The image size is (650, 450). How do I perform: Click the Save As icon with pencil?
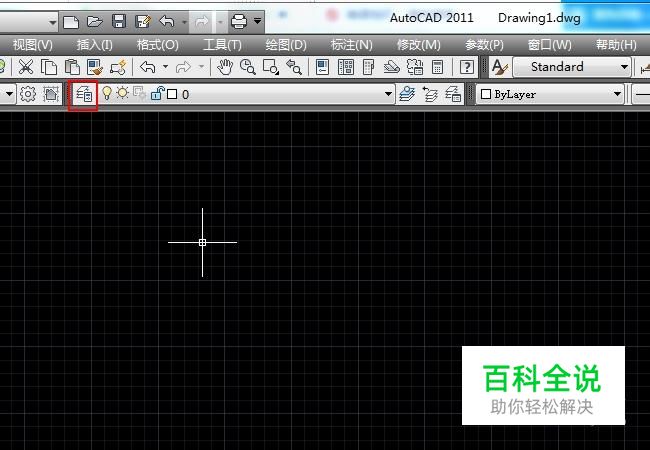143,22
